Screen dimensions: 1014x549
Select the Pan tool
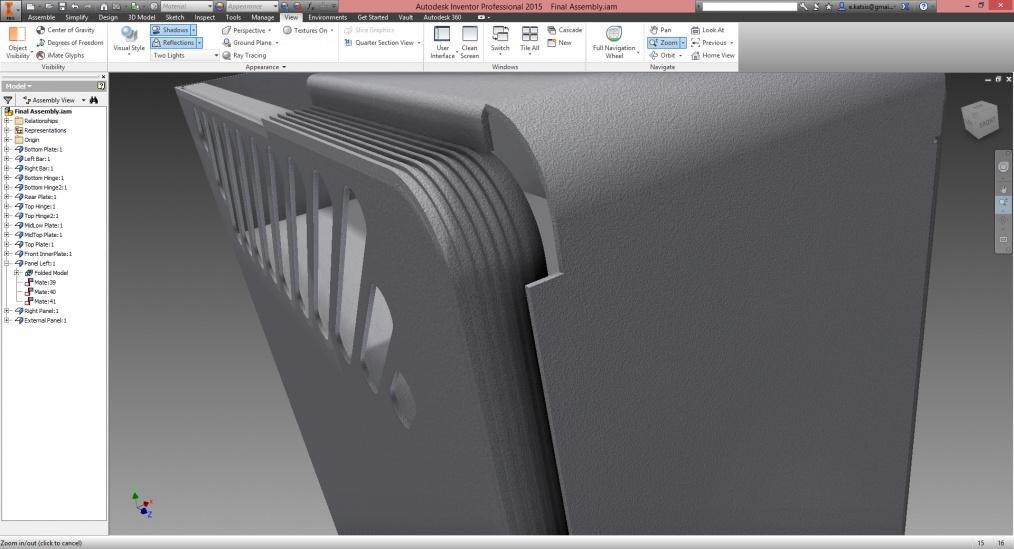tap(660, 30)
